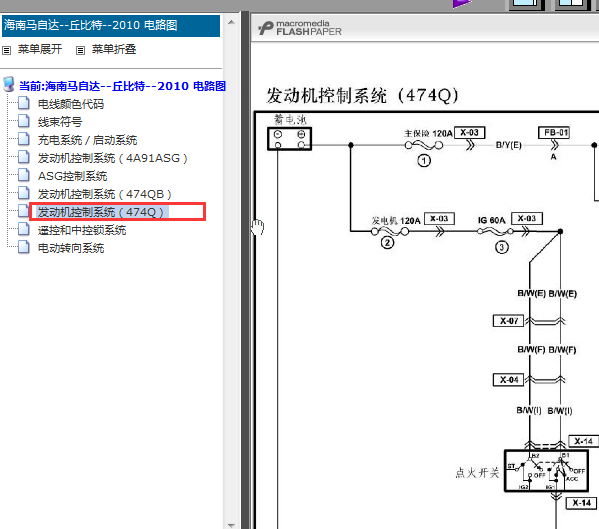This screenshot has height=529, width=599.
Task: Click the icon beside 菜单展开
Action: 6,50
